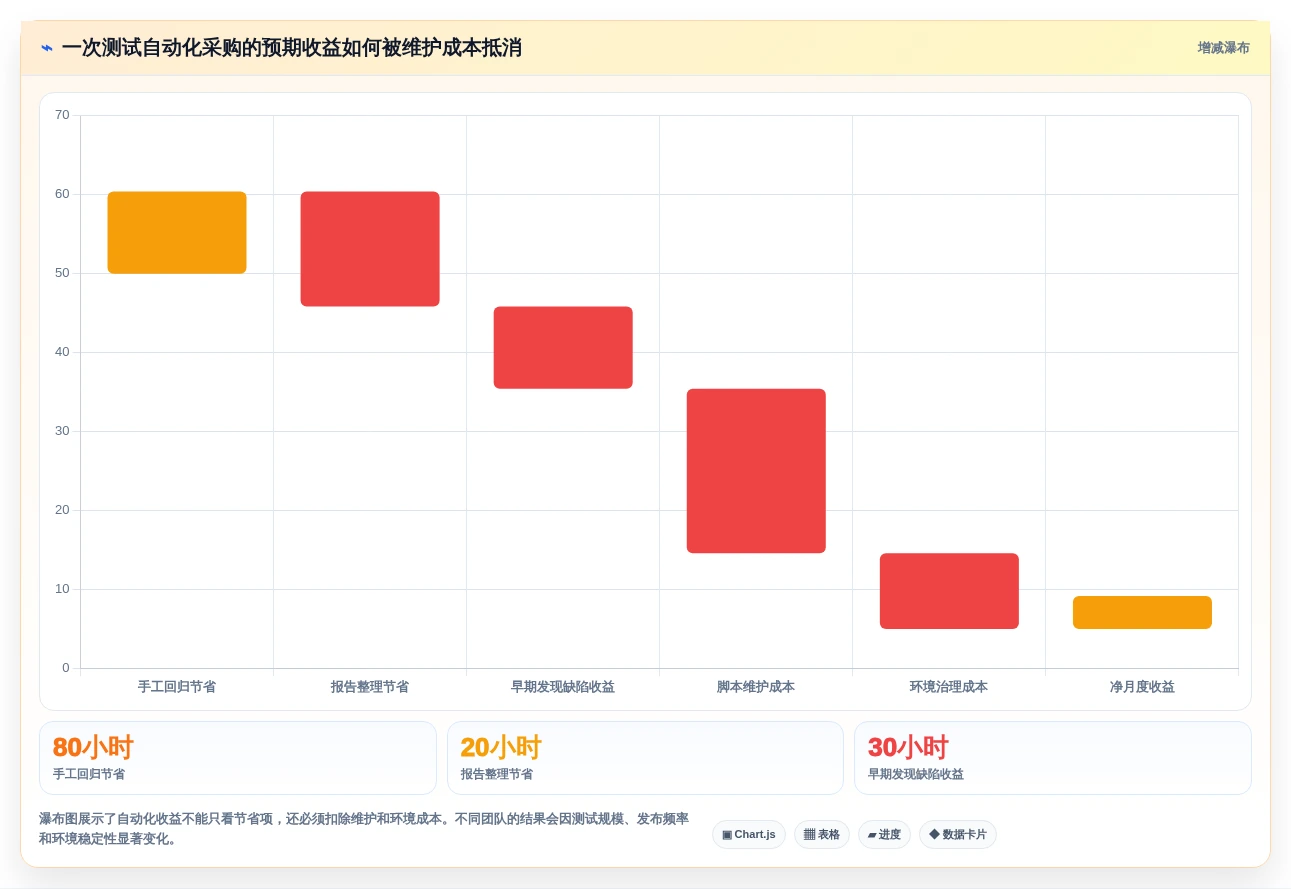This screenshot has width=1291, height=889.
Task: Click the y-axis value 40
Action: point(62,352)
